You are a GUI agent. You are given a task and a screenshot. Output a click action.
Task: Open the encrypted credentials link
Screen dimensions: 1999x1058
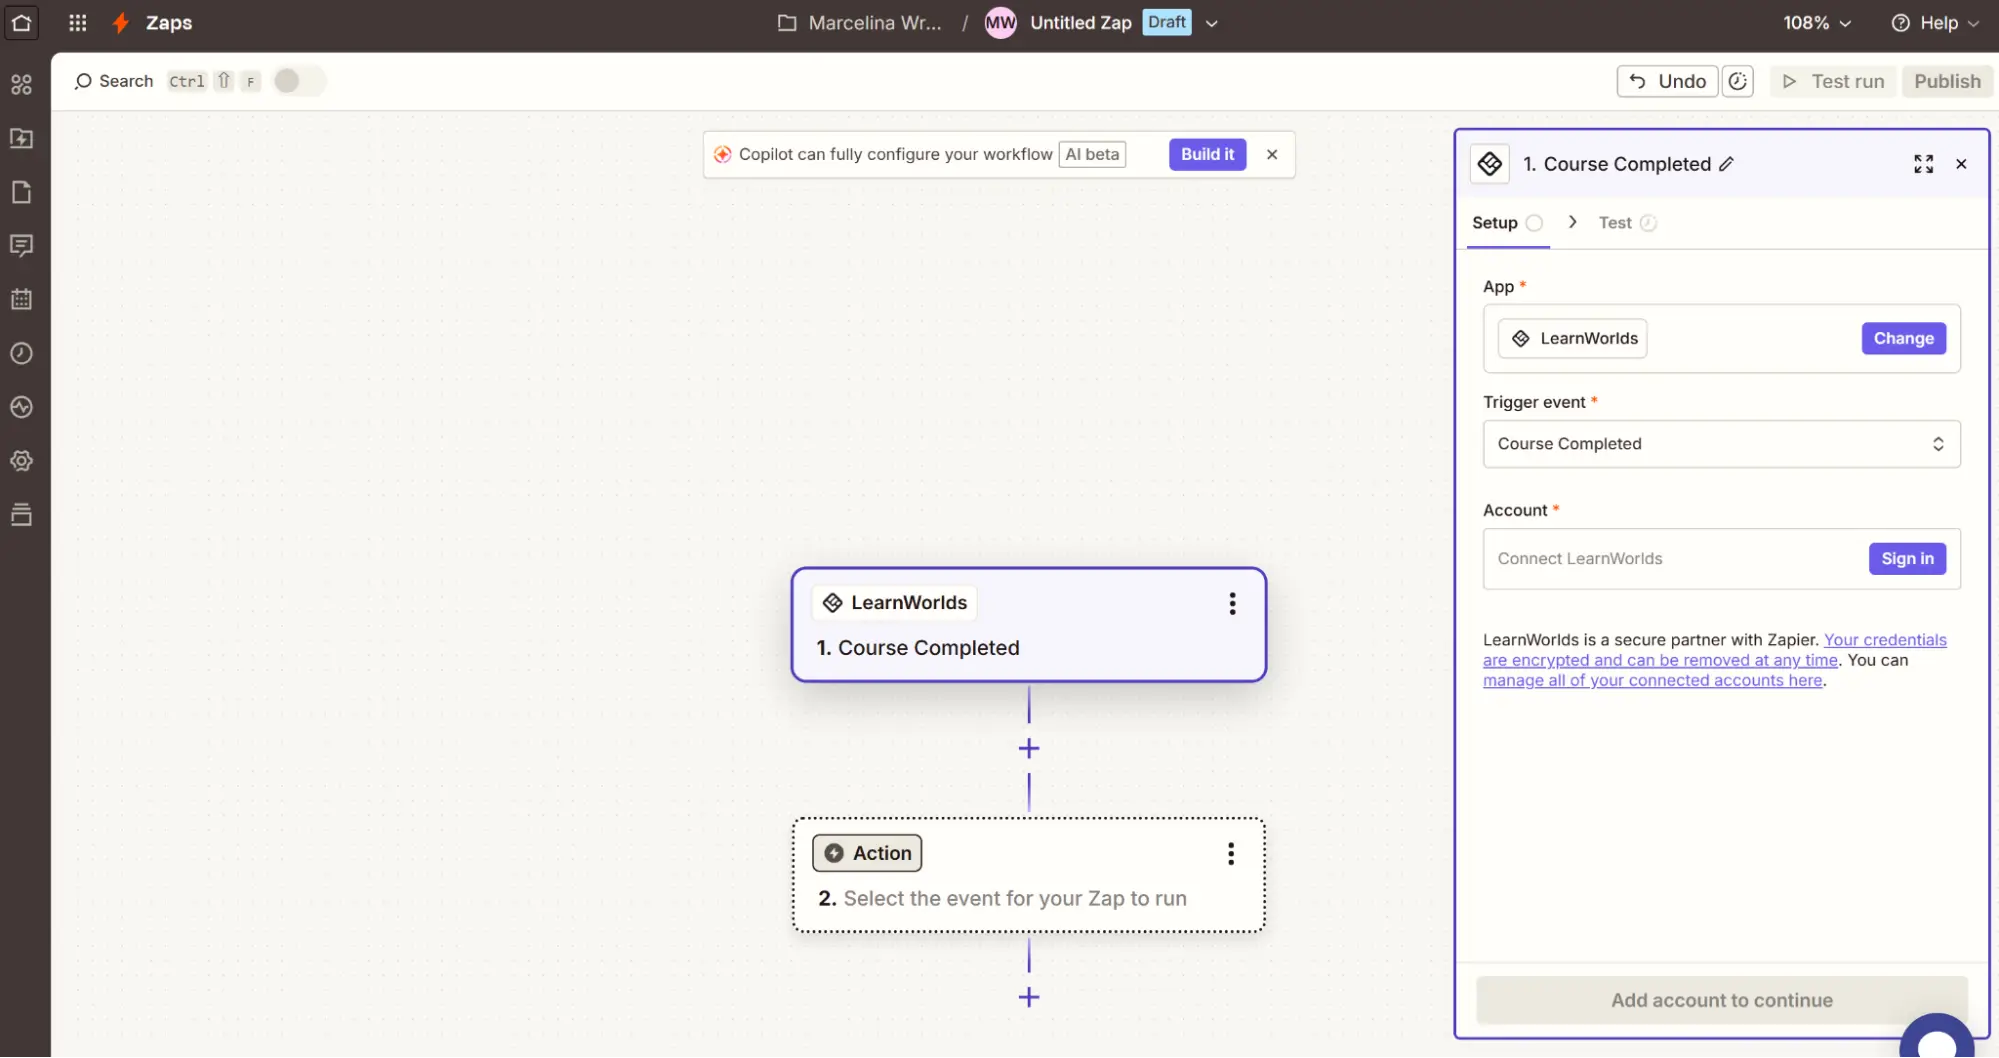1714,650
